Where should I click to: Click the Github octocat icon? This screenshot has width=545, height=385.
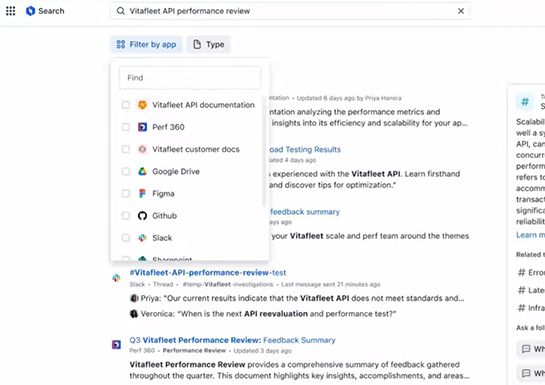tap(143, 216)
